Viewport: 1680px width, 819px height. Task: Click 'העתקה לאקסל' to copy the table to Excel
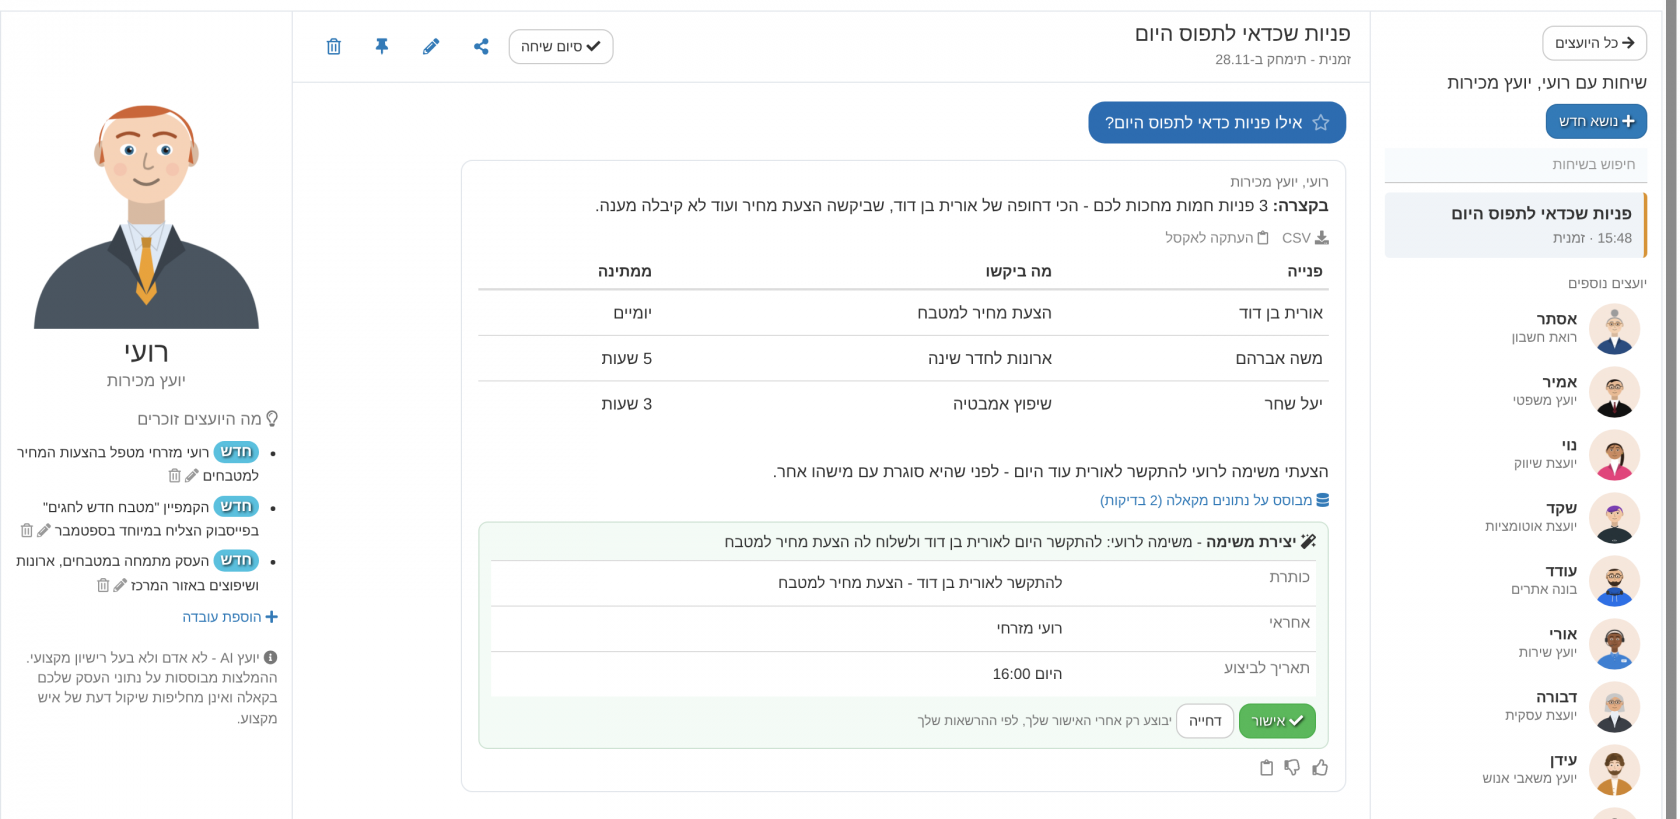pos(1217,238)
